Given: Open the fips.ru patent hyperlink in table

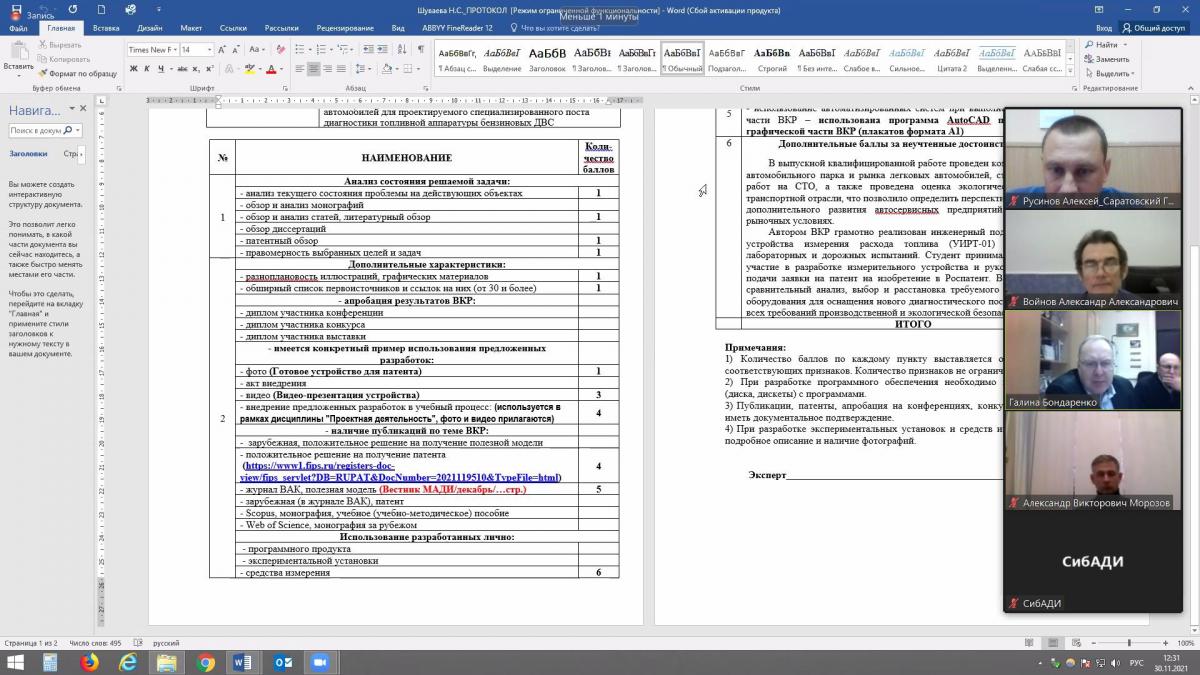Looking at the screenshot, I should coord(402,472).
